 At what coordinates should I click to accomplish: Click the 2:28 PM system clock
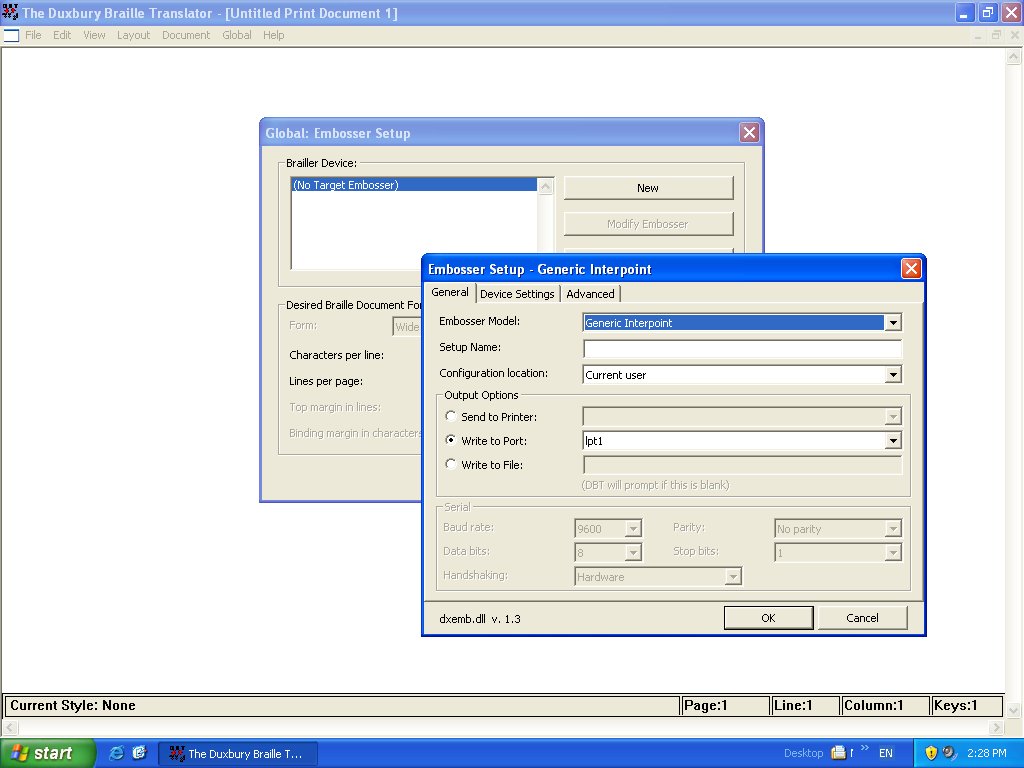click(987, 753)
